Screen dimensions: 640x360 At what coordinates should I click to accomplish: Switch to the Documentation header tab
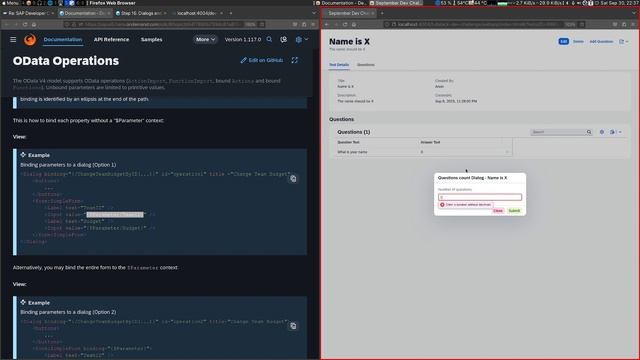tap(63, 40)
